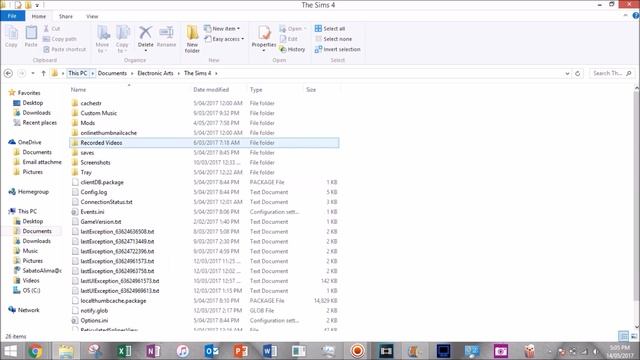Screen dimensions: 640x360
Task: Go back with the navigation arrow
Action: click(x=8, y=73)
